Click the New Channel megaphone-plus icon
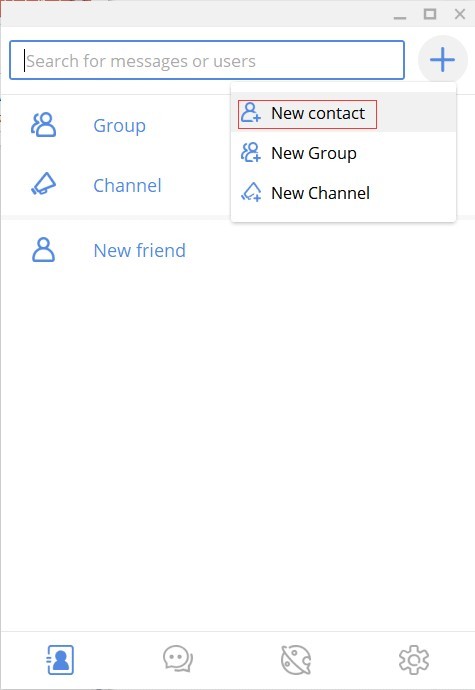Viewport: 475px width, 690px height. (251, 193)
